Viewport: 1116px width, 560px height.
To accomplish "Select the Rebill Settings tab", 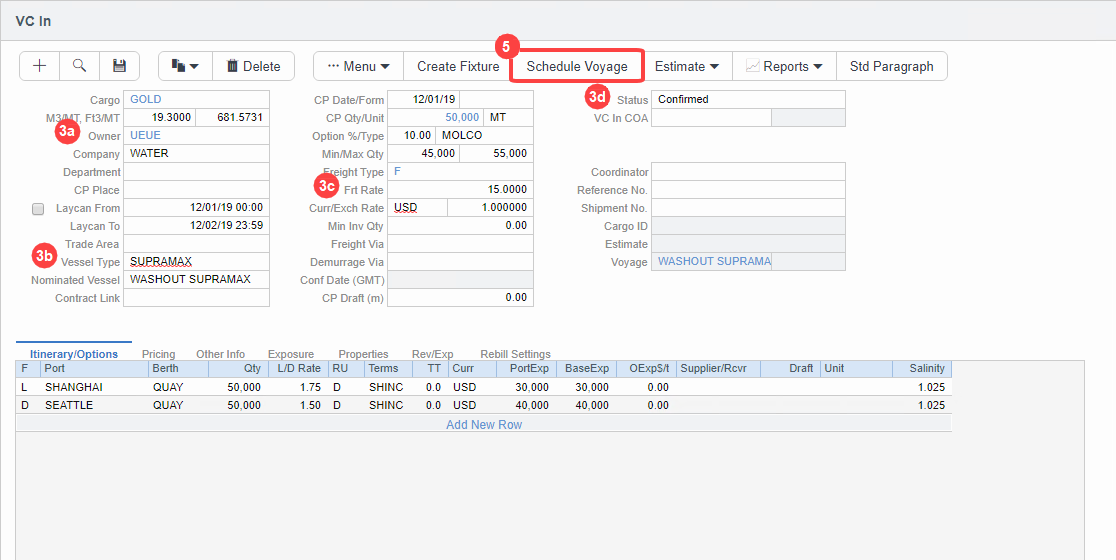I will point(515,354).
